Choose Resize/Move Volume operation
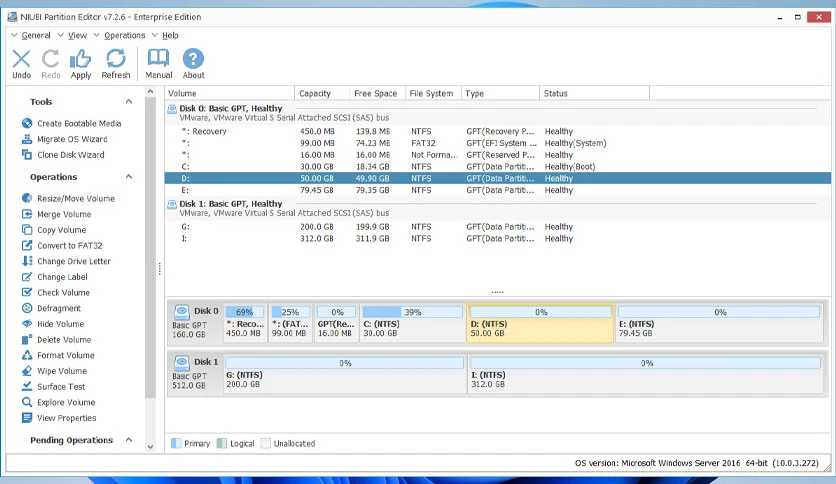Viewport: 836px width, 484px height. tap(68, 198)
